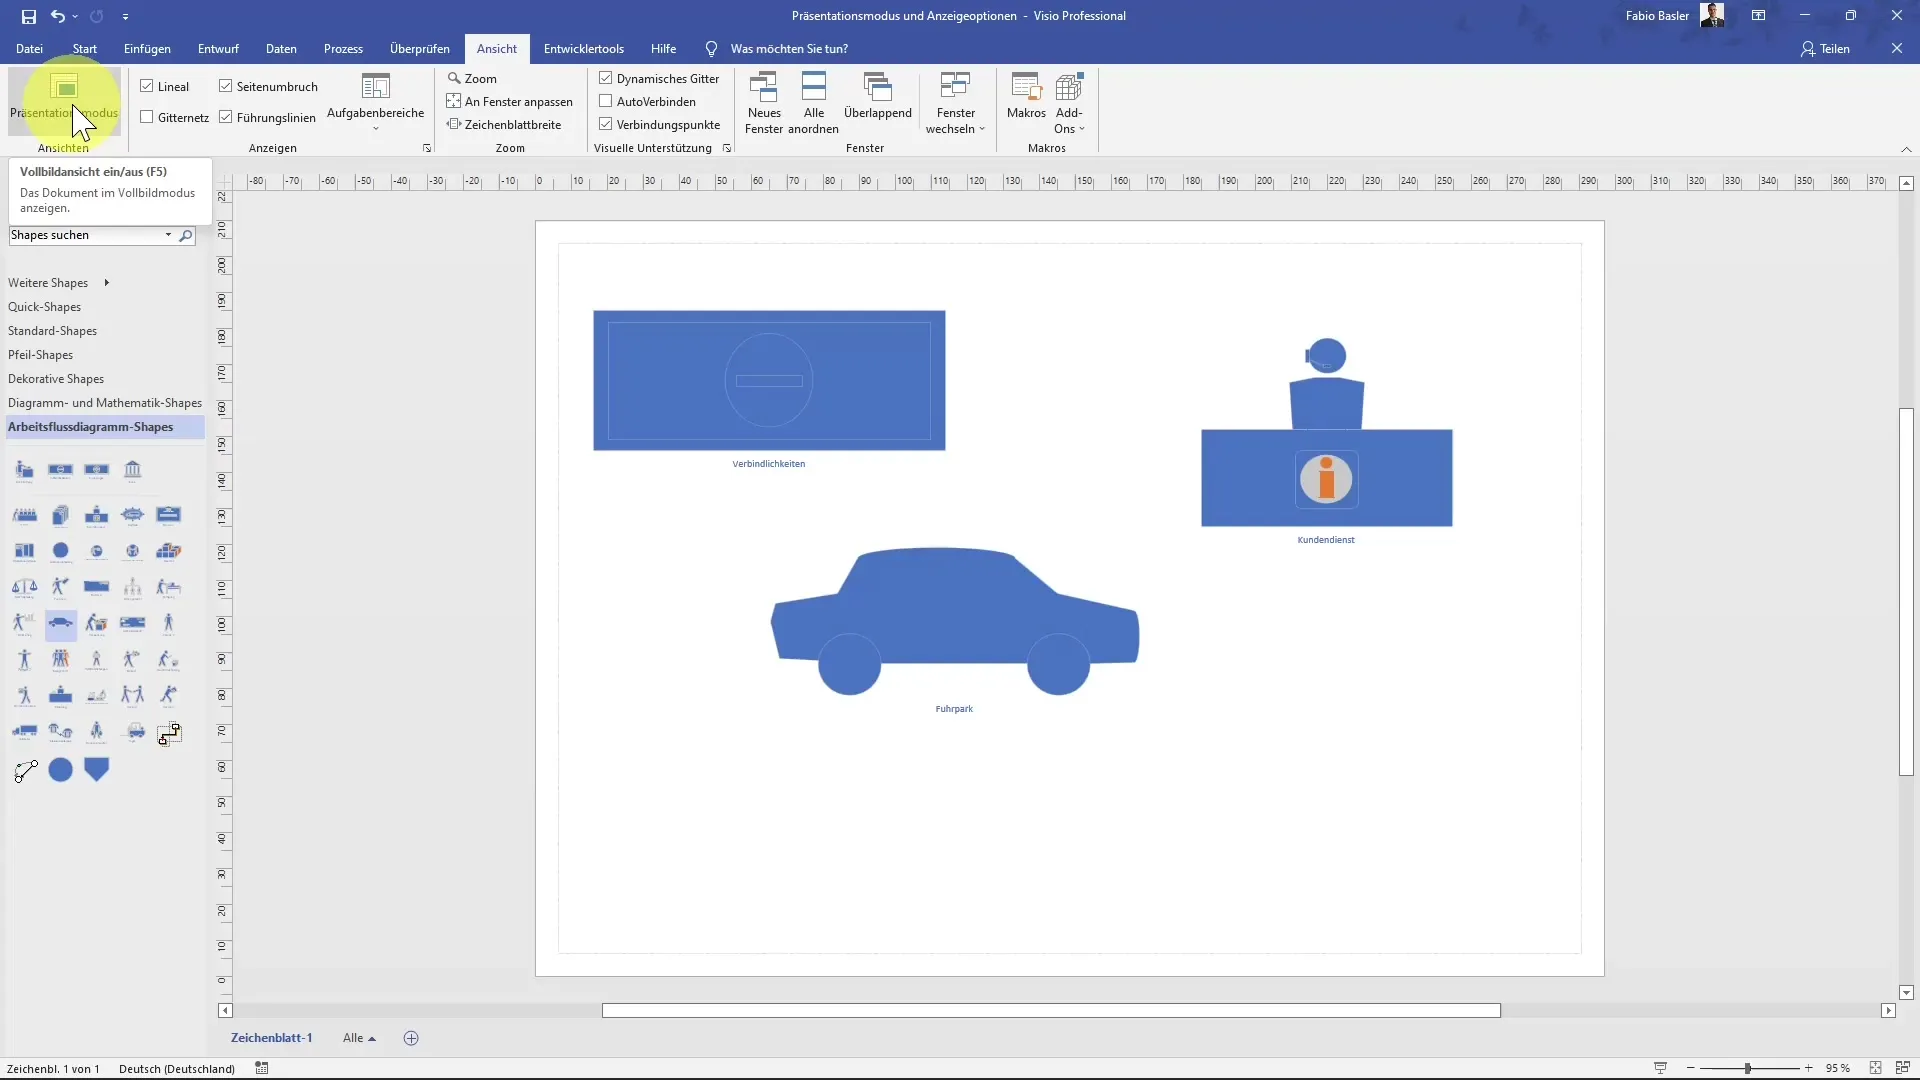Toggle the Führungslinien checkbox

pyautogui.click(x=226, y=117)
